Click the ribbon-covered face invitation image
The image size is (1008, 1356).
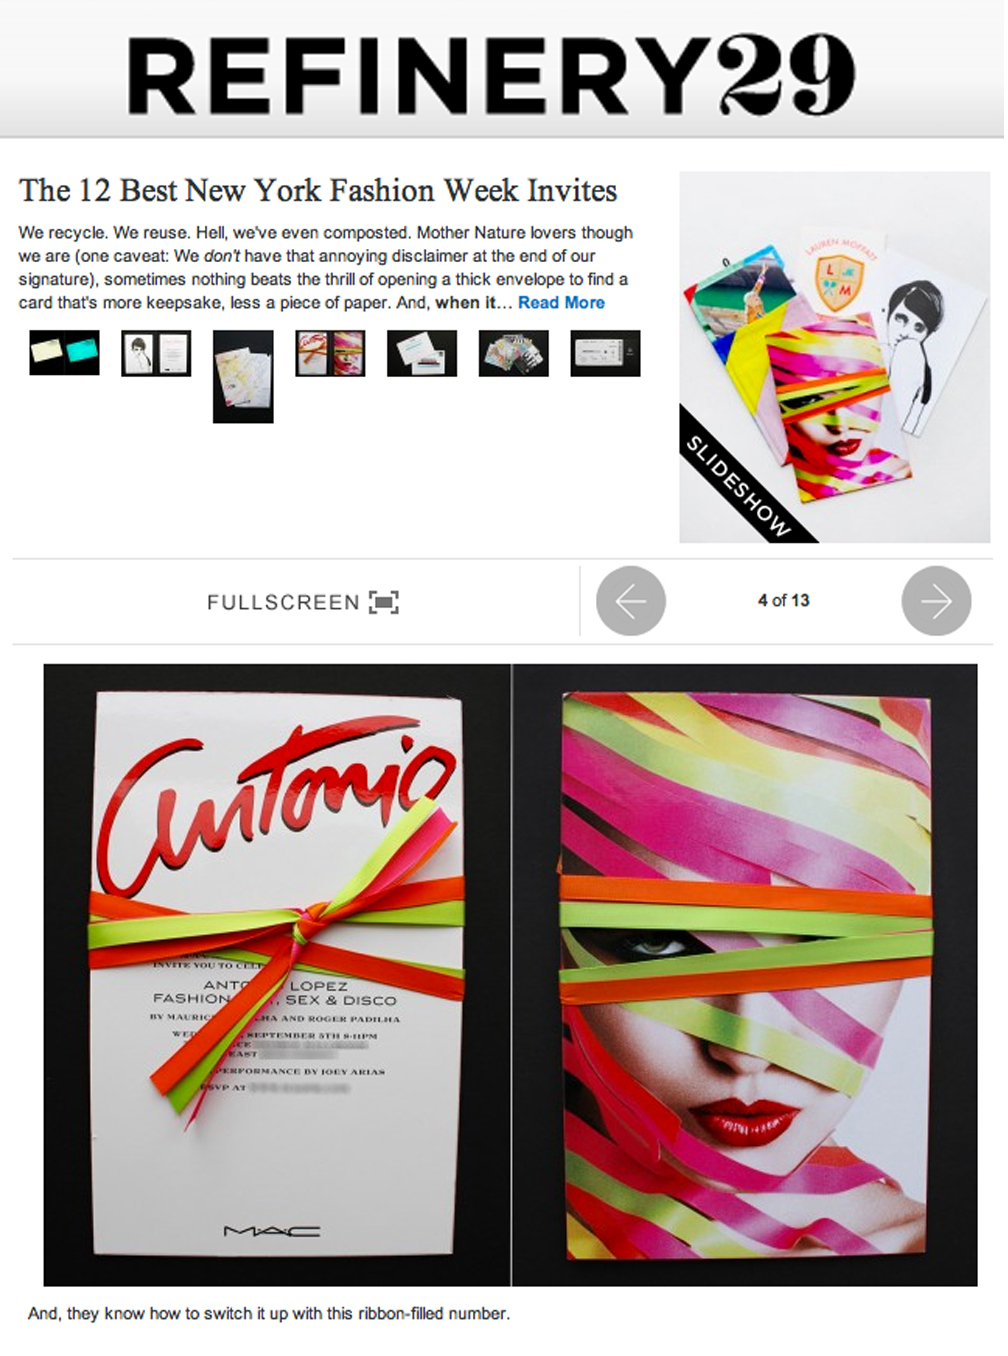tap(745, 975)
